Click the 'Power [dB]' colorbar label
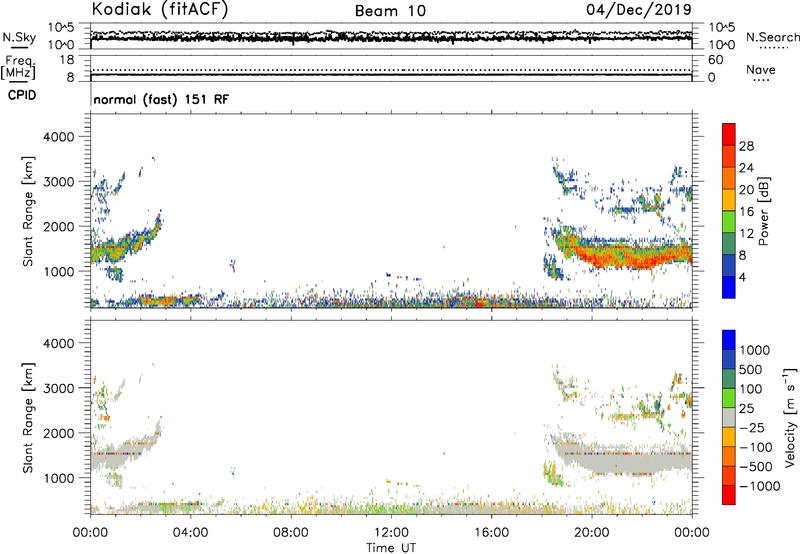This screenshot has width=800, height=554. pos(763,211)
